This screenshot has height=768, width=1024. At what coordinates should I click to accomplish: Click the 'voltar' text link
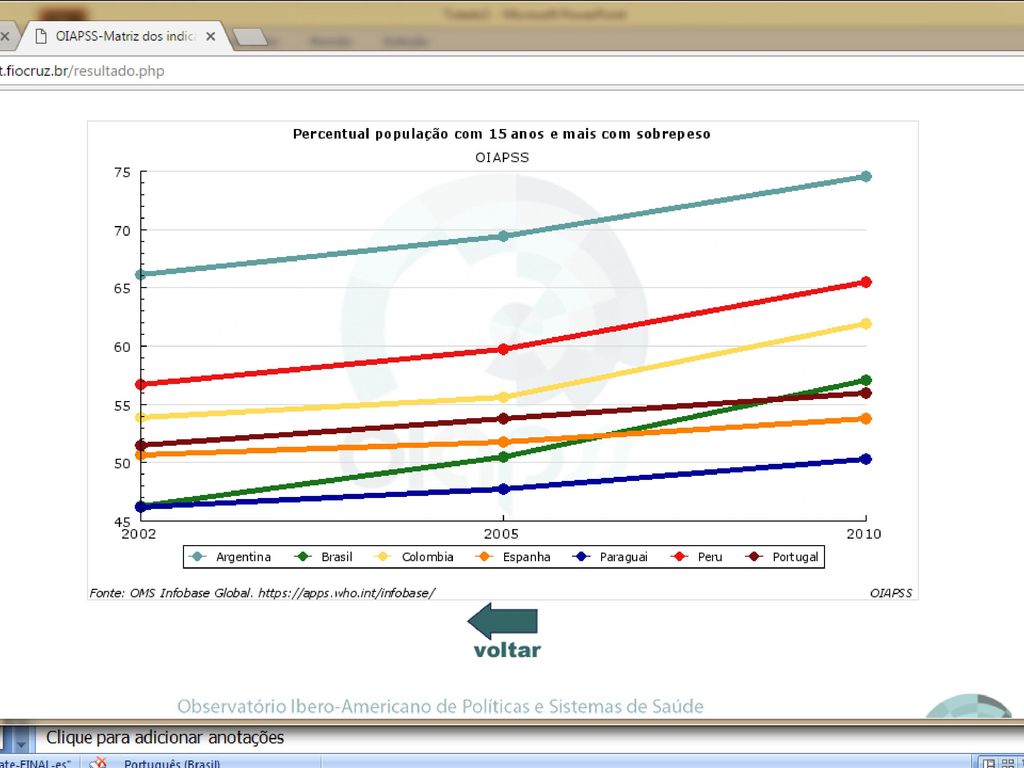click(507, 650)
